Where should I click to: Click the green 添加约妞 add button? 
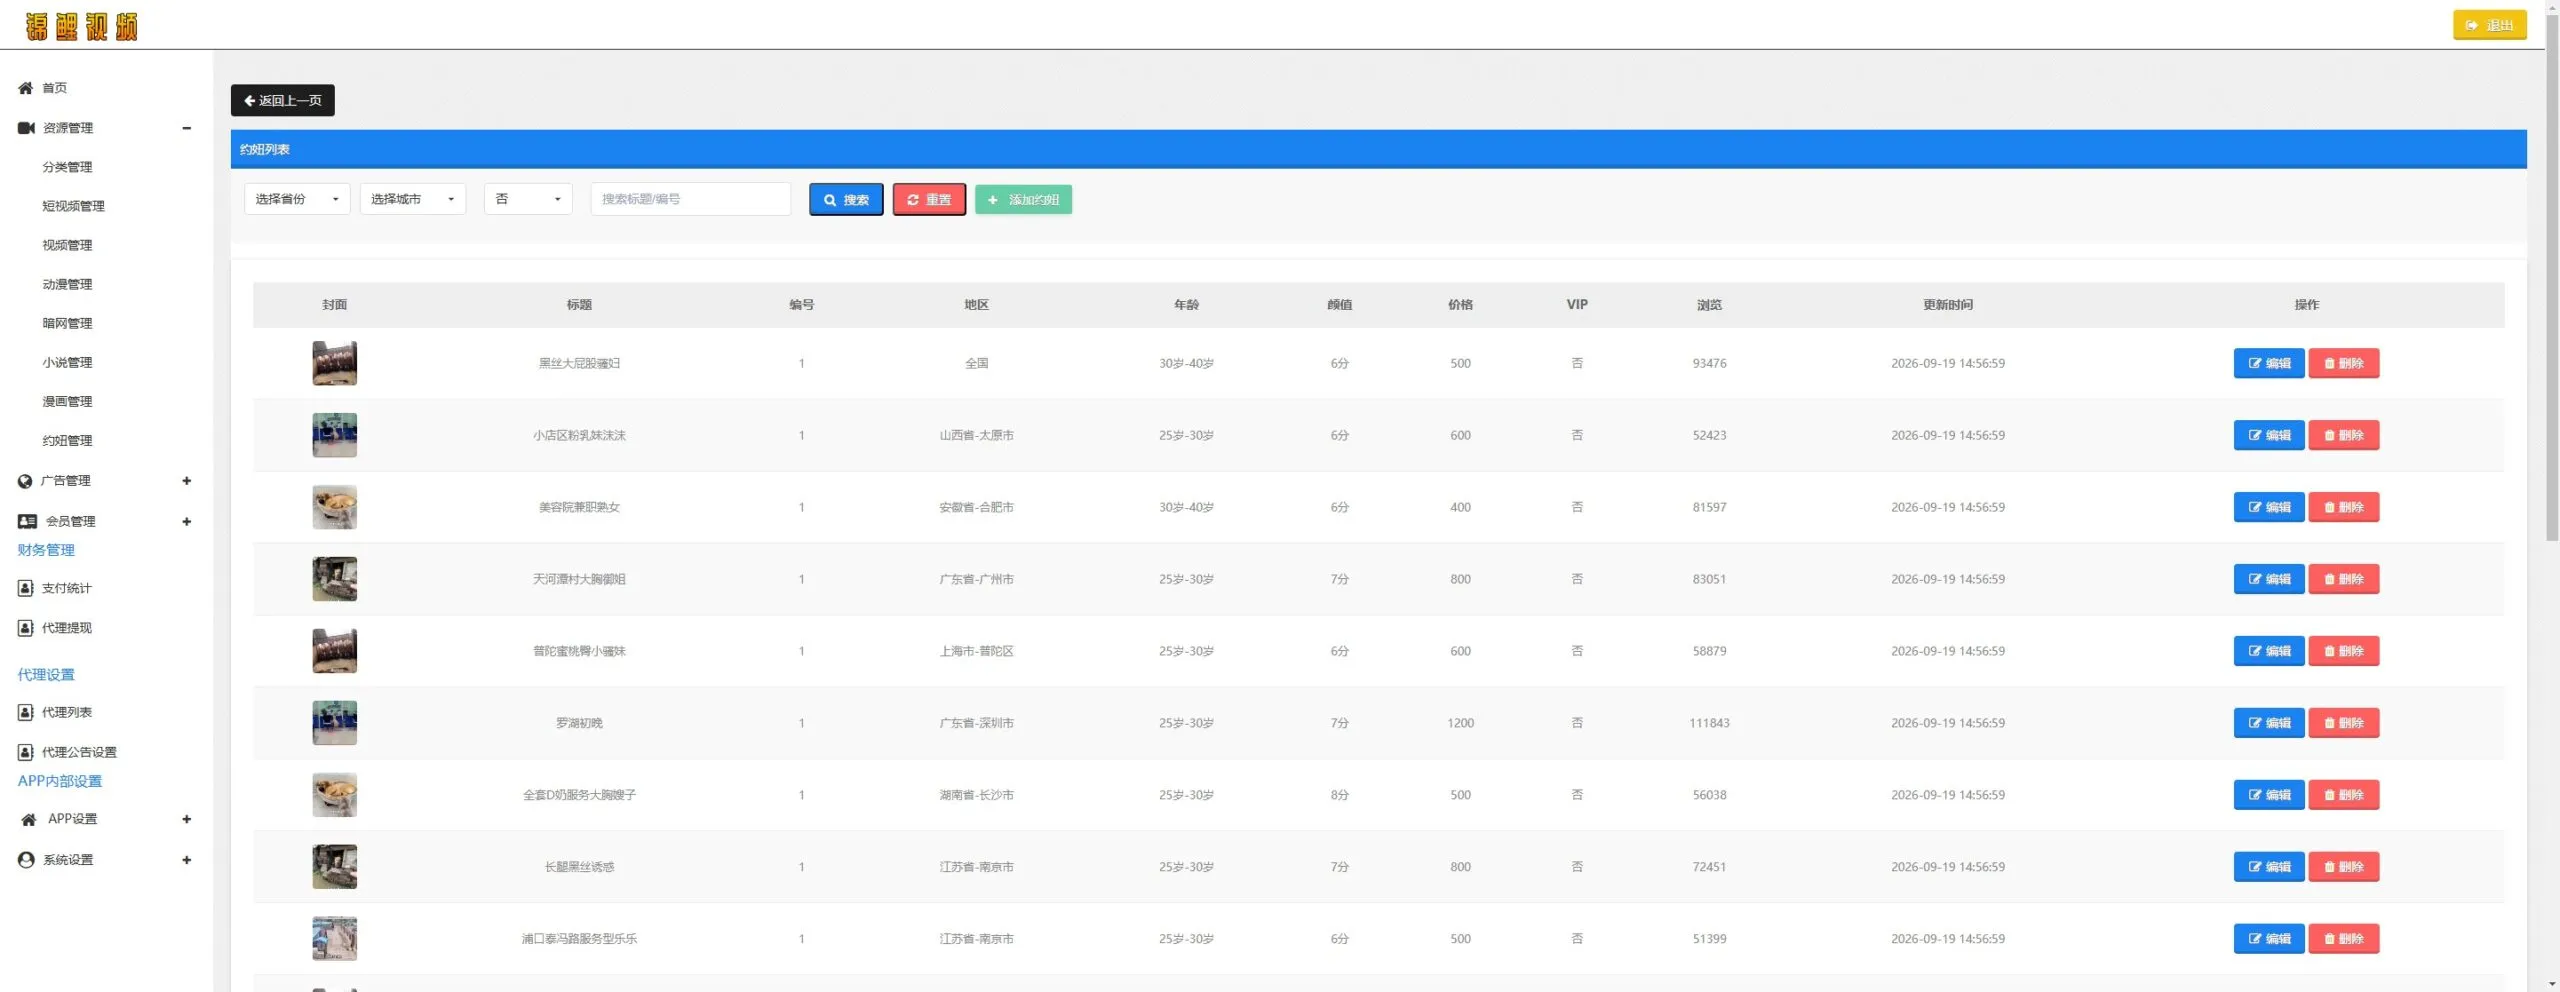click(x=1023, y=200)
